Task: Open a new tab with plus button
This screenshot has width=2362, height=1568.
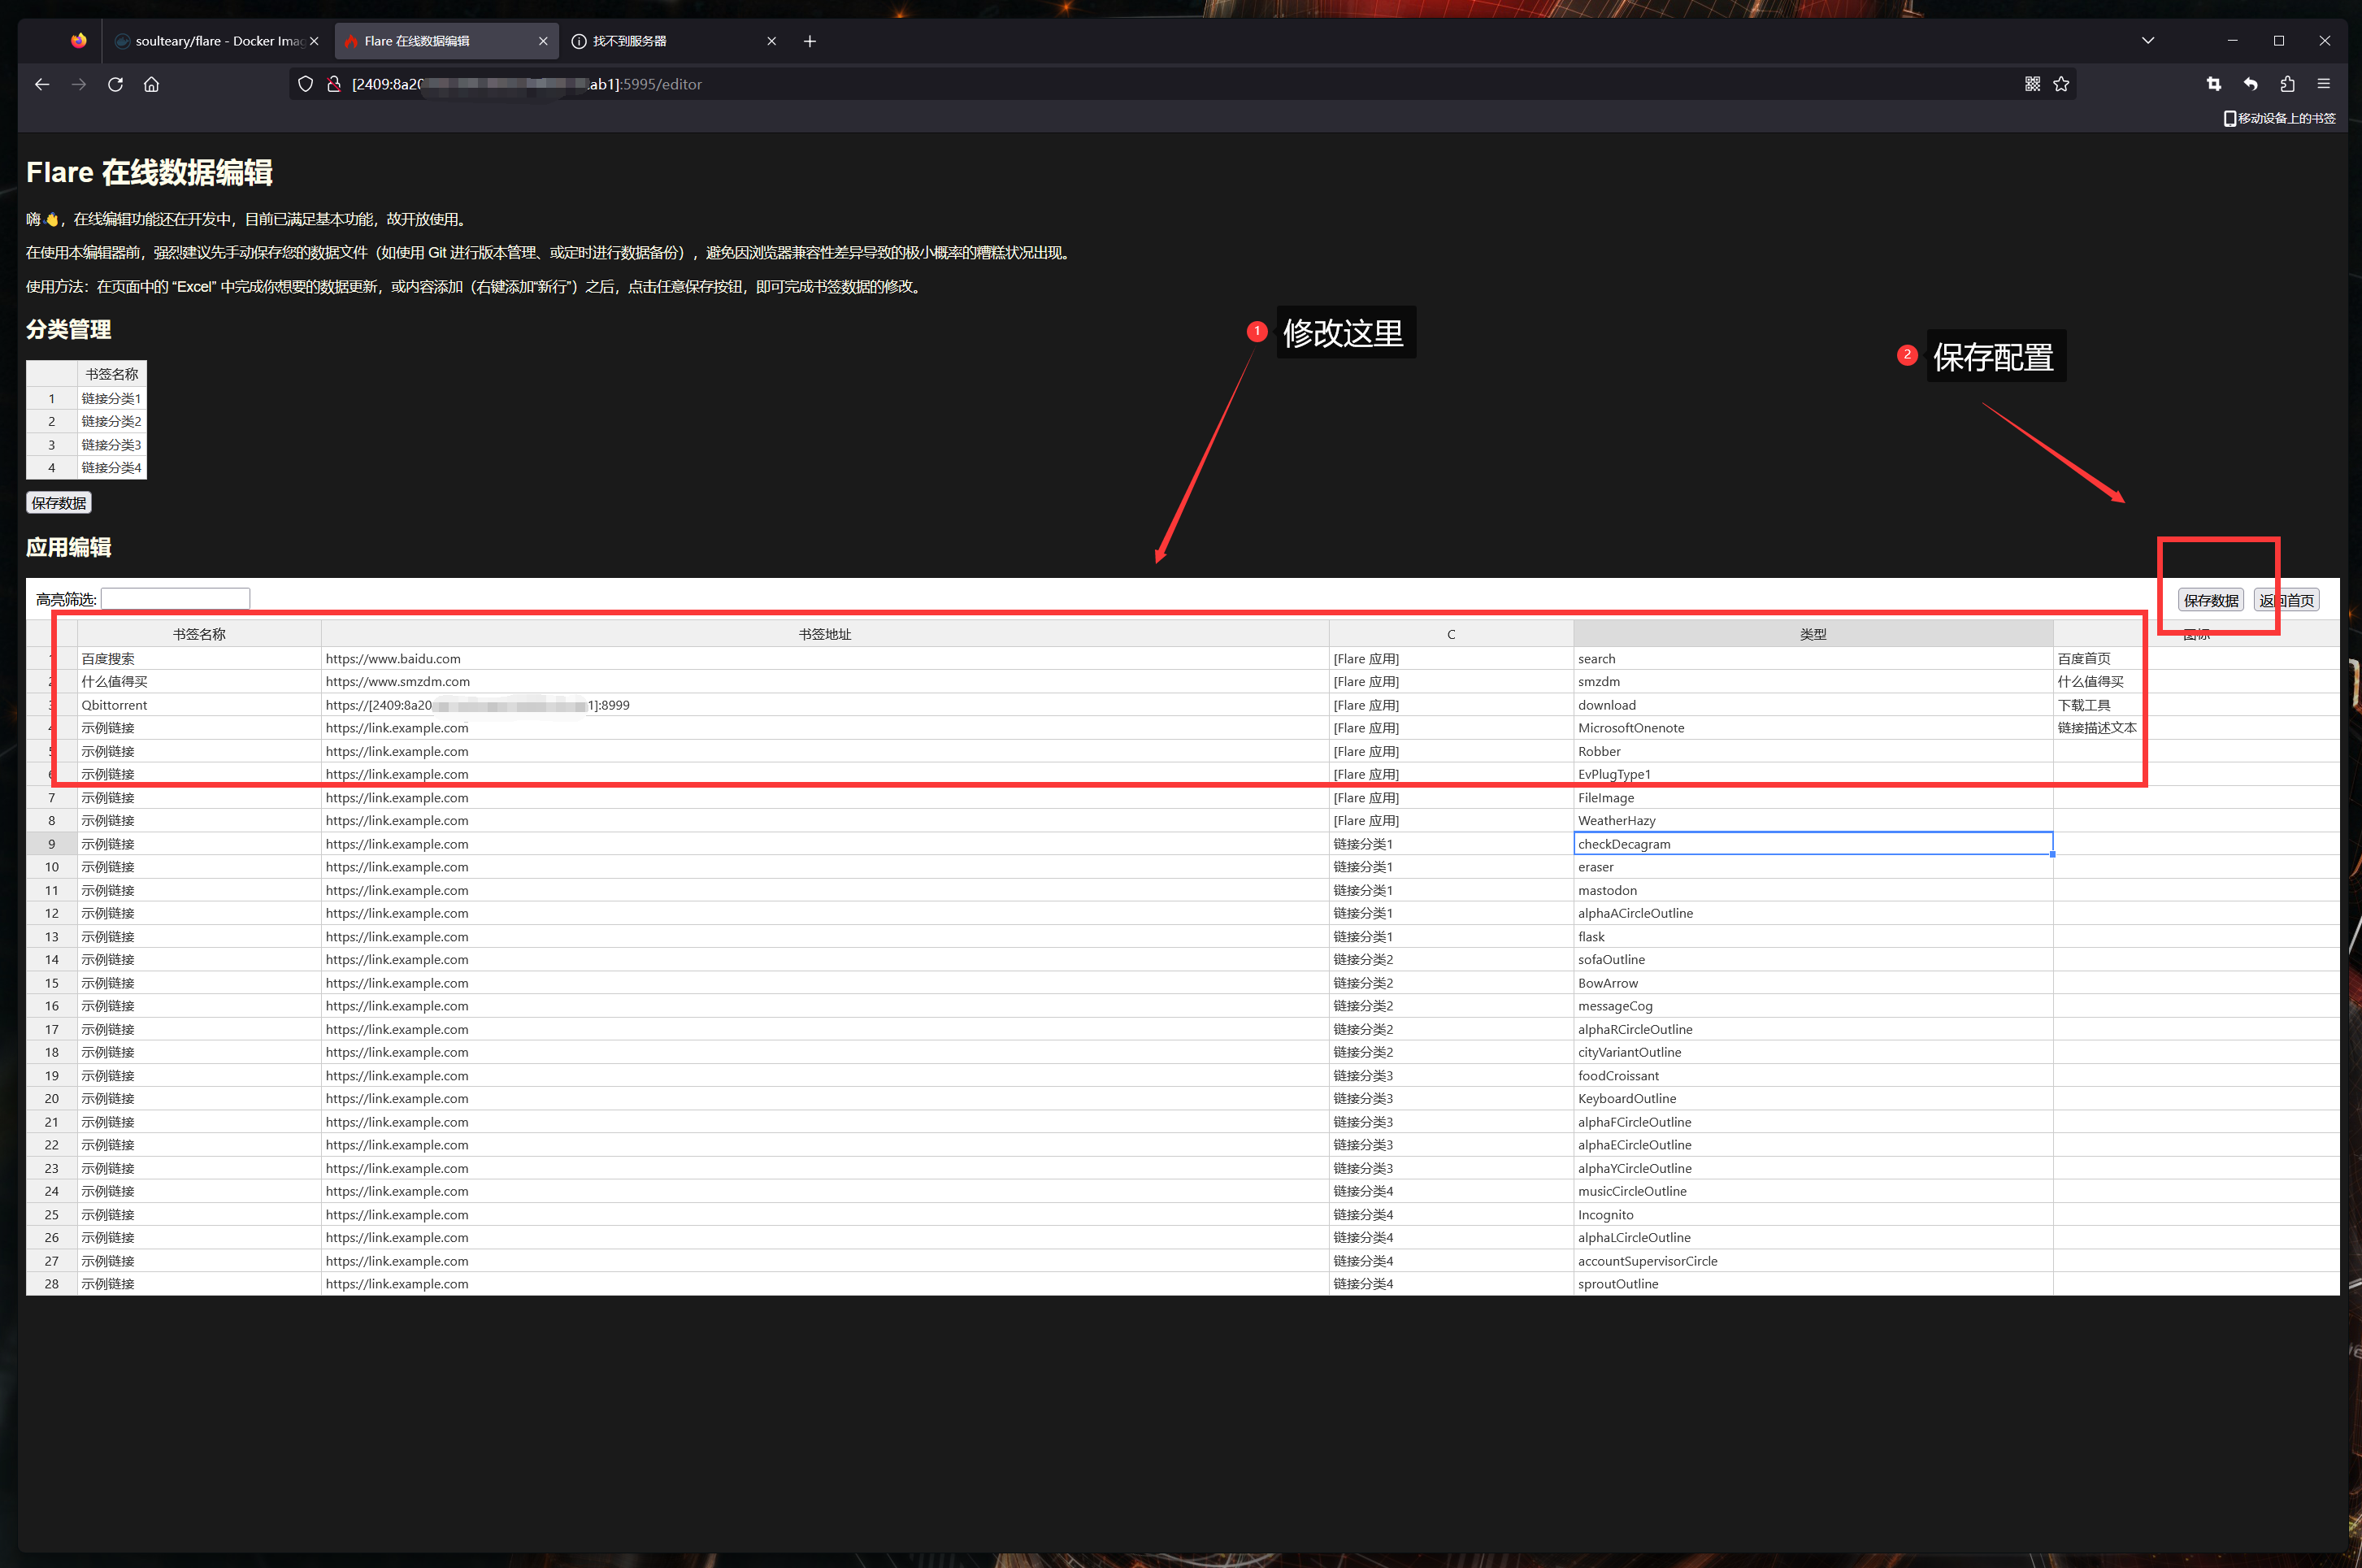Action: (810, 41)
